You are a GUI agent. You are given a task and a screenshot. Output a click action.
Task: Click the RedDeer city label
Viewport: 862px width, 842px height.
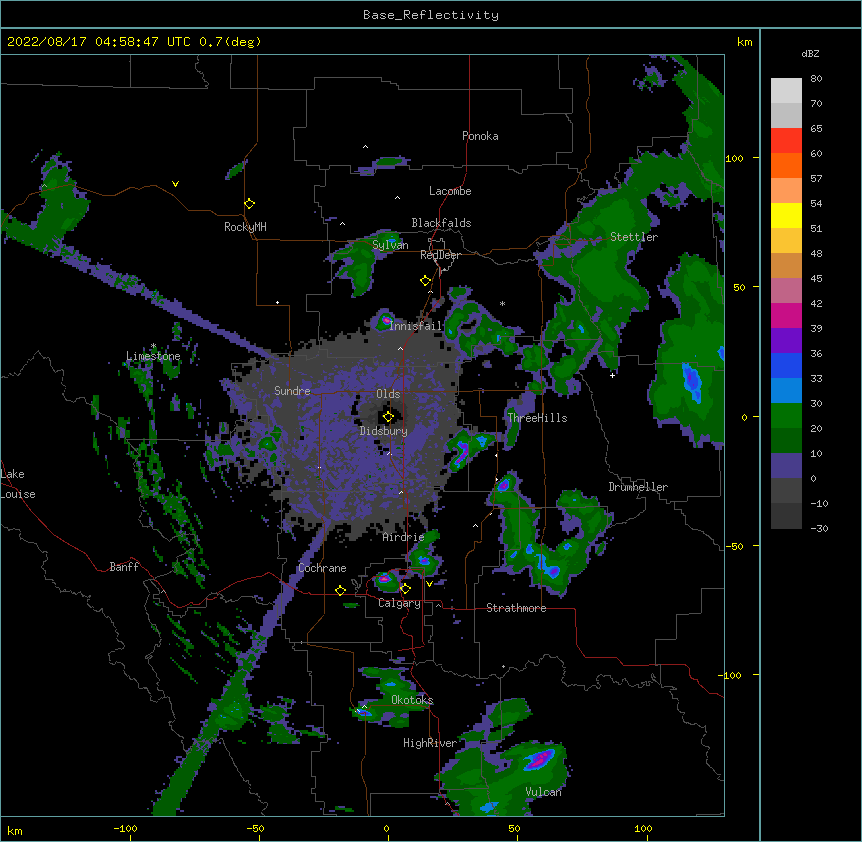point(440,255)
